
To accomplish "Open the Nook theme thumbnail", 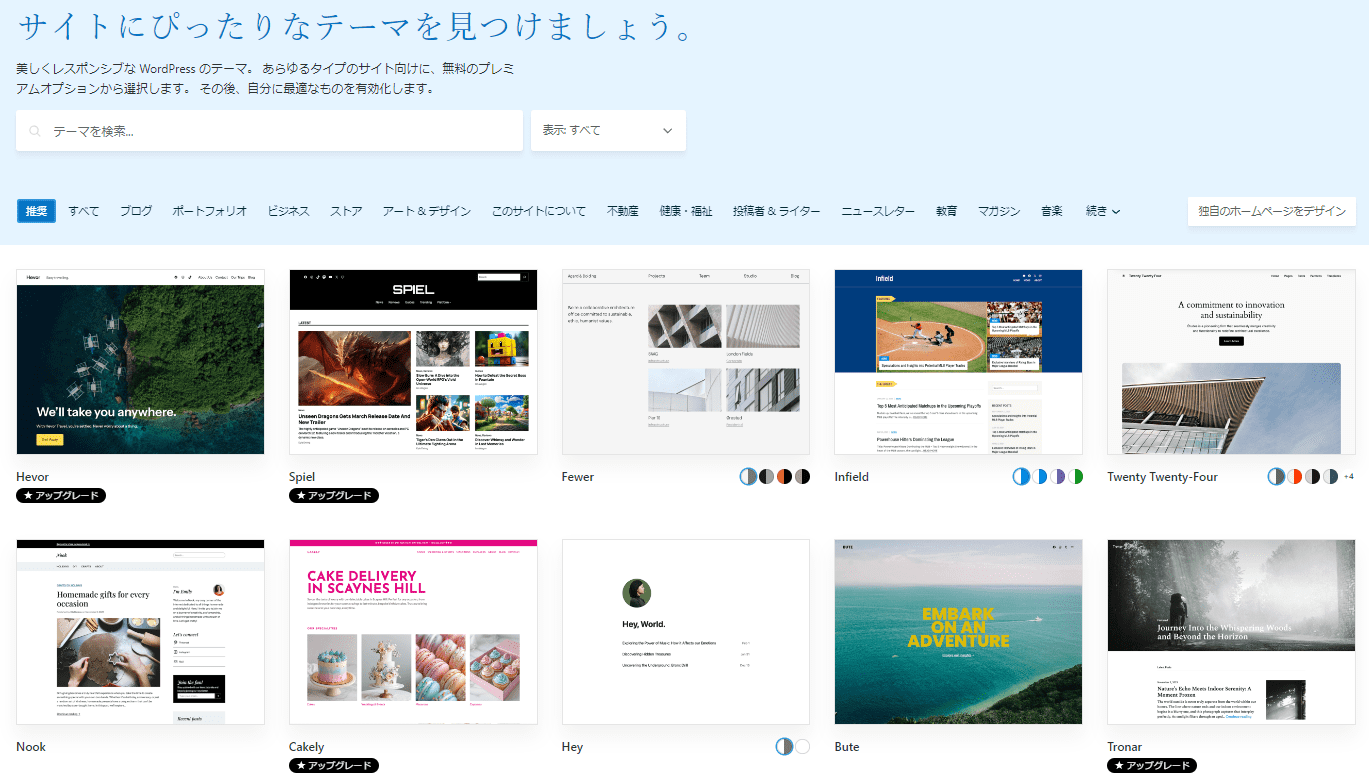I will tap(140, 632).
